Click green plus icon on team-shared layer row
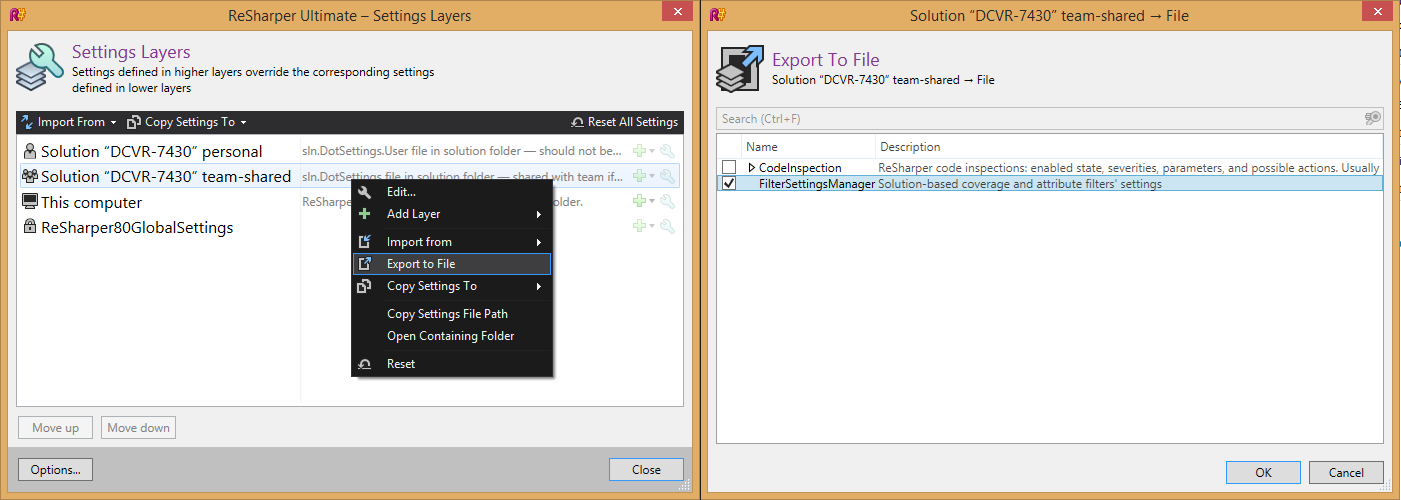The width and height of the screenshot is (1401, 500). click(639, 176)
